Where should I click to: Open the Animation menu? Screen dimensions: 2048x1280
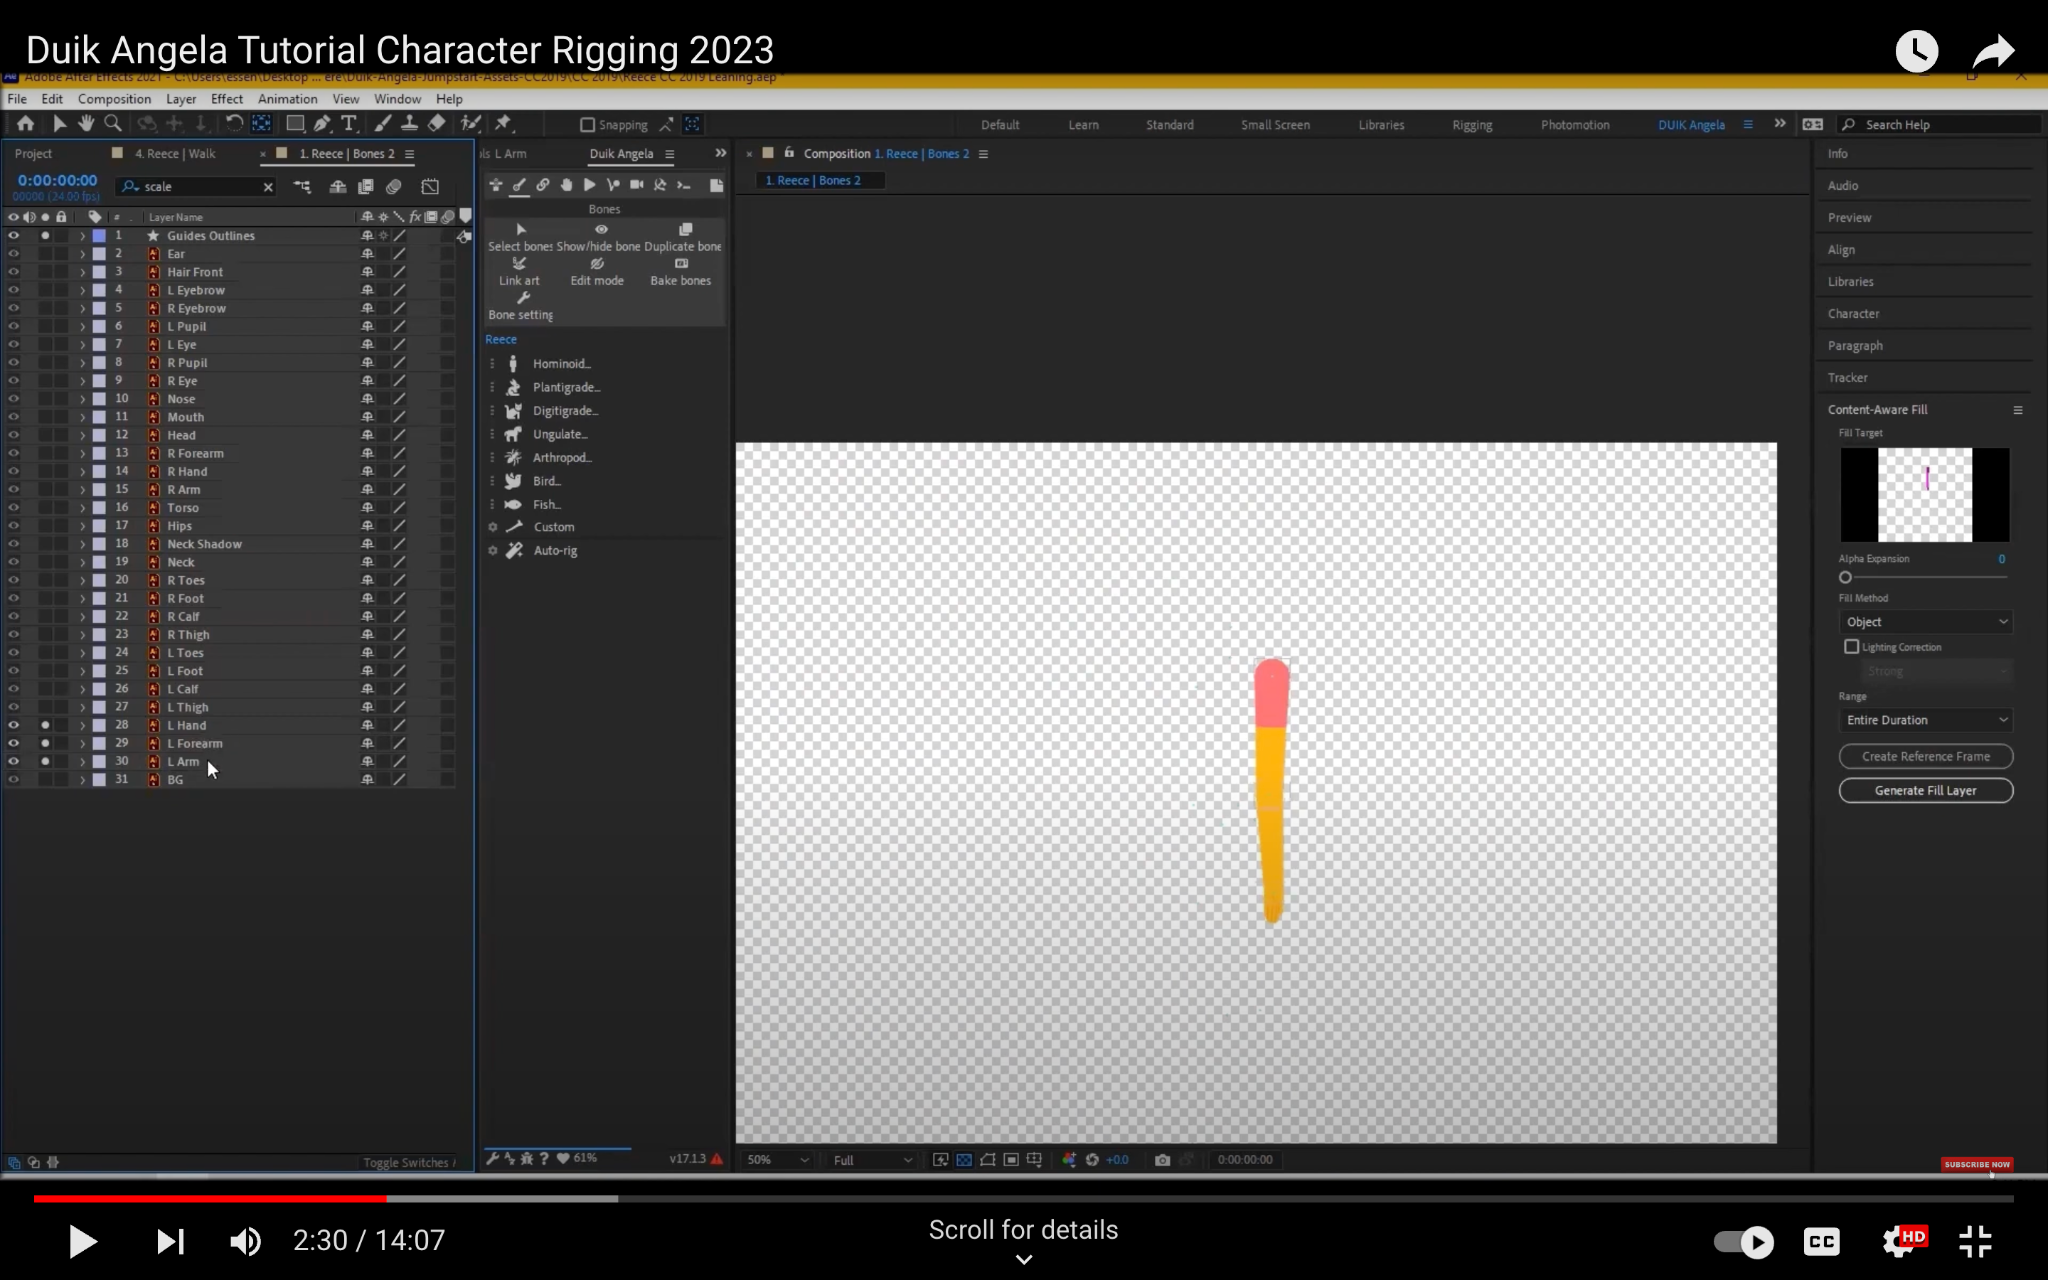287,99
